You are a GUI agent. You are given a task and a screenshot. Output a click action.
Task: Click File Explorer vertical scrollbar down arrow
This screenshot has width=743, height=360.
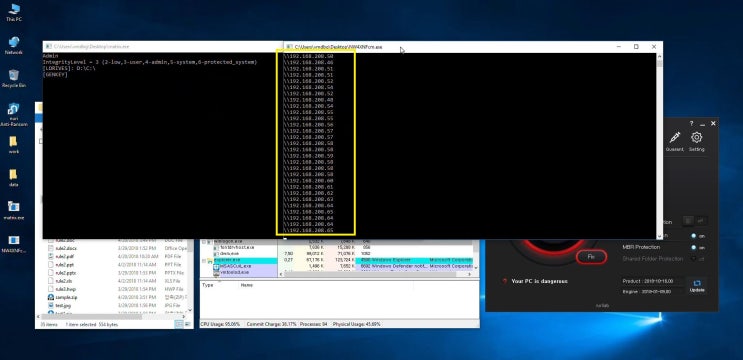[x=190, y=310]
